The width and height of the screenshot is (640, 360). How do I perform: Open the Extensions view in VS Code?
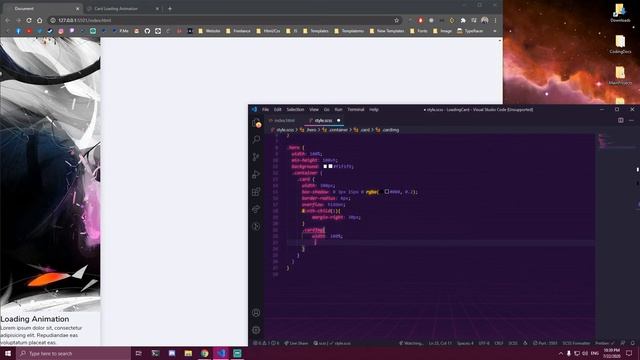click(x=256, y=191)
